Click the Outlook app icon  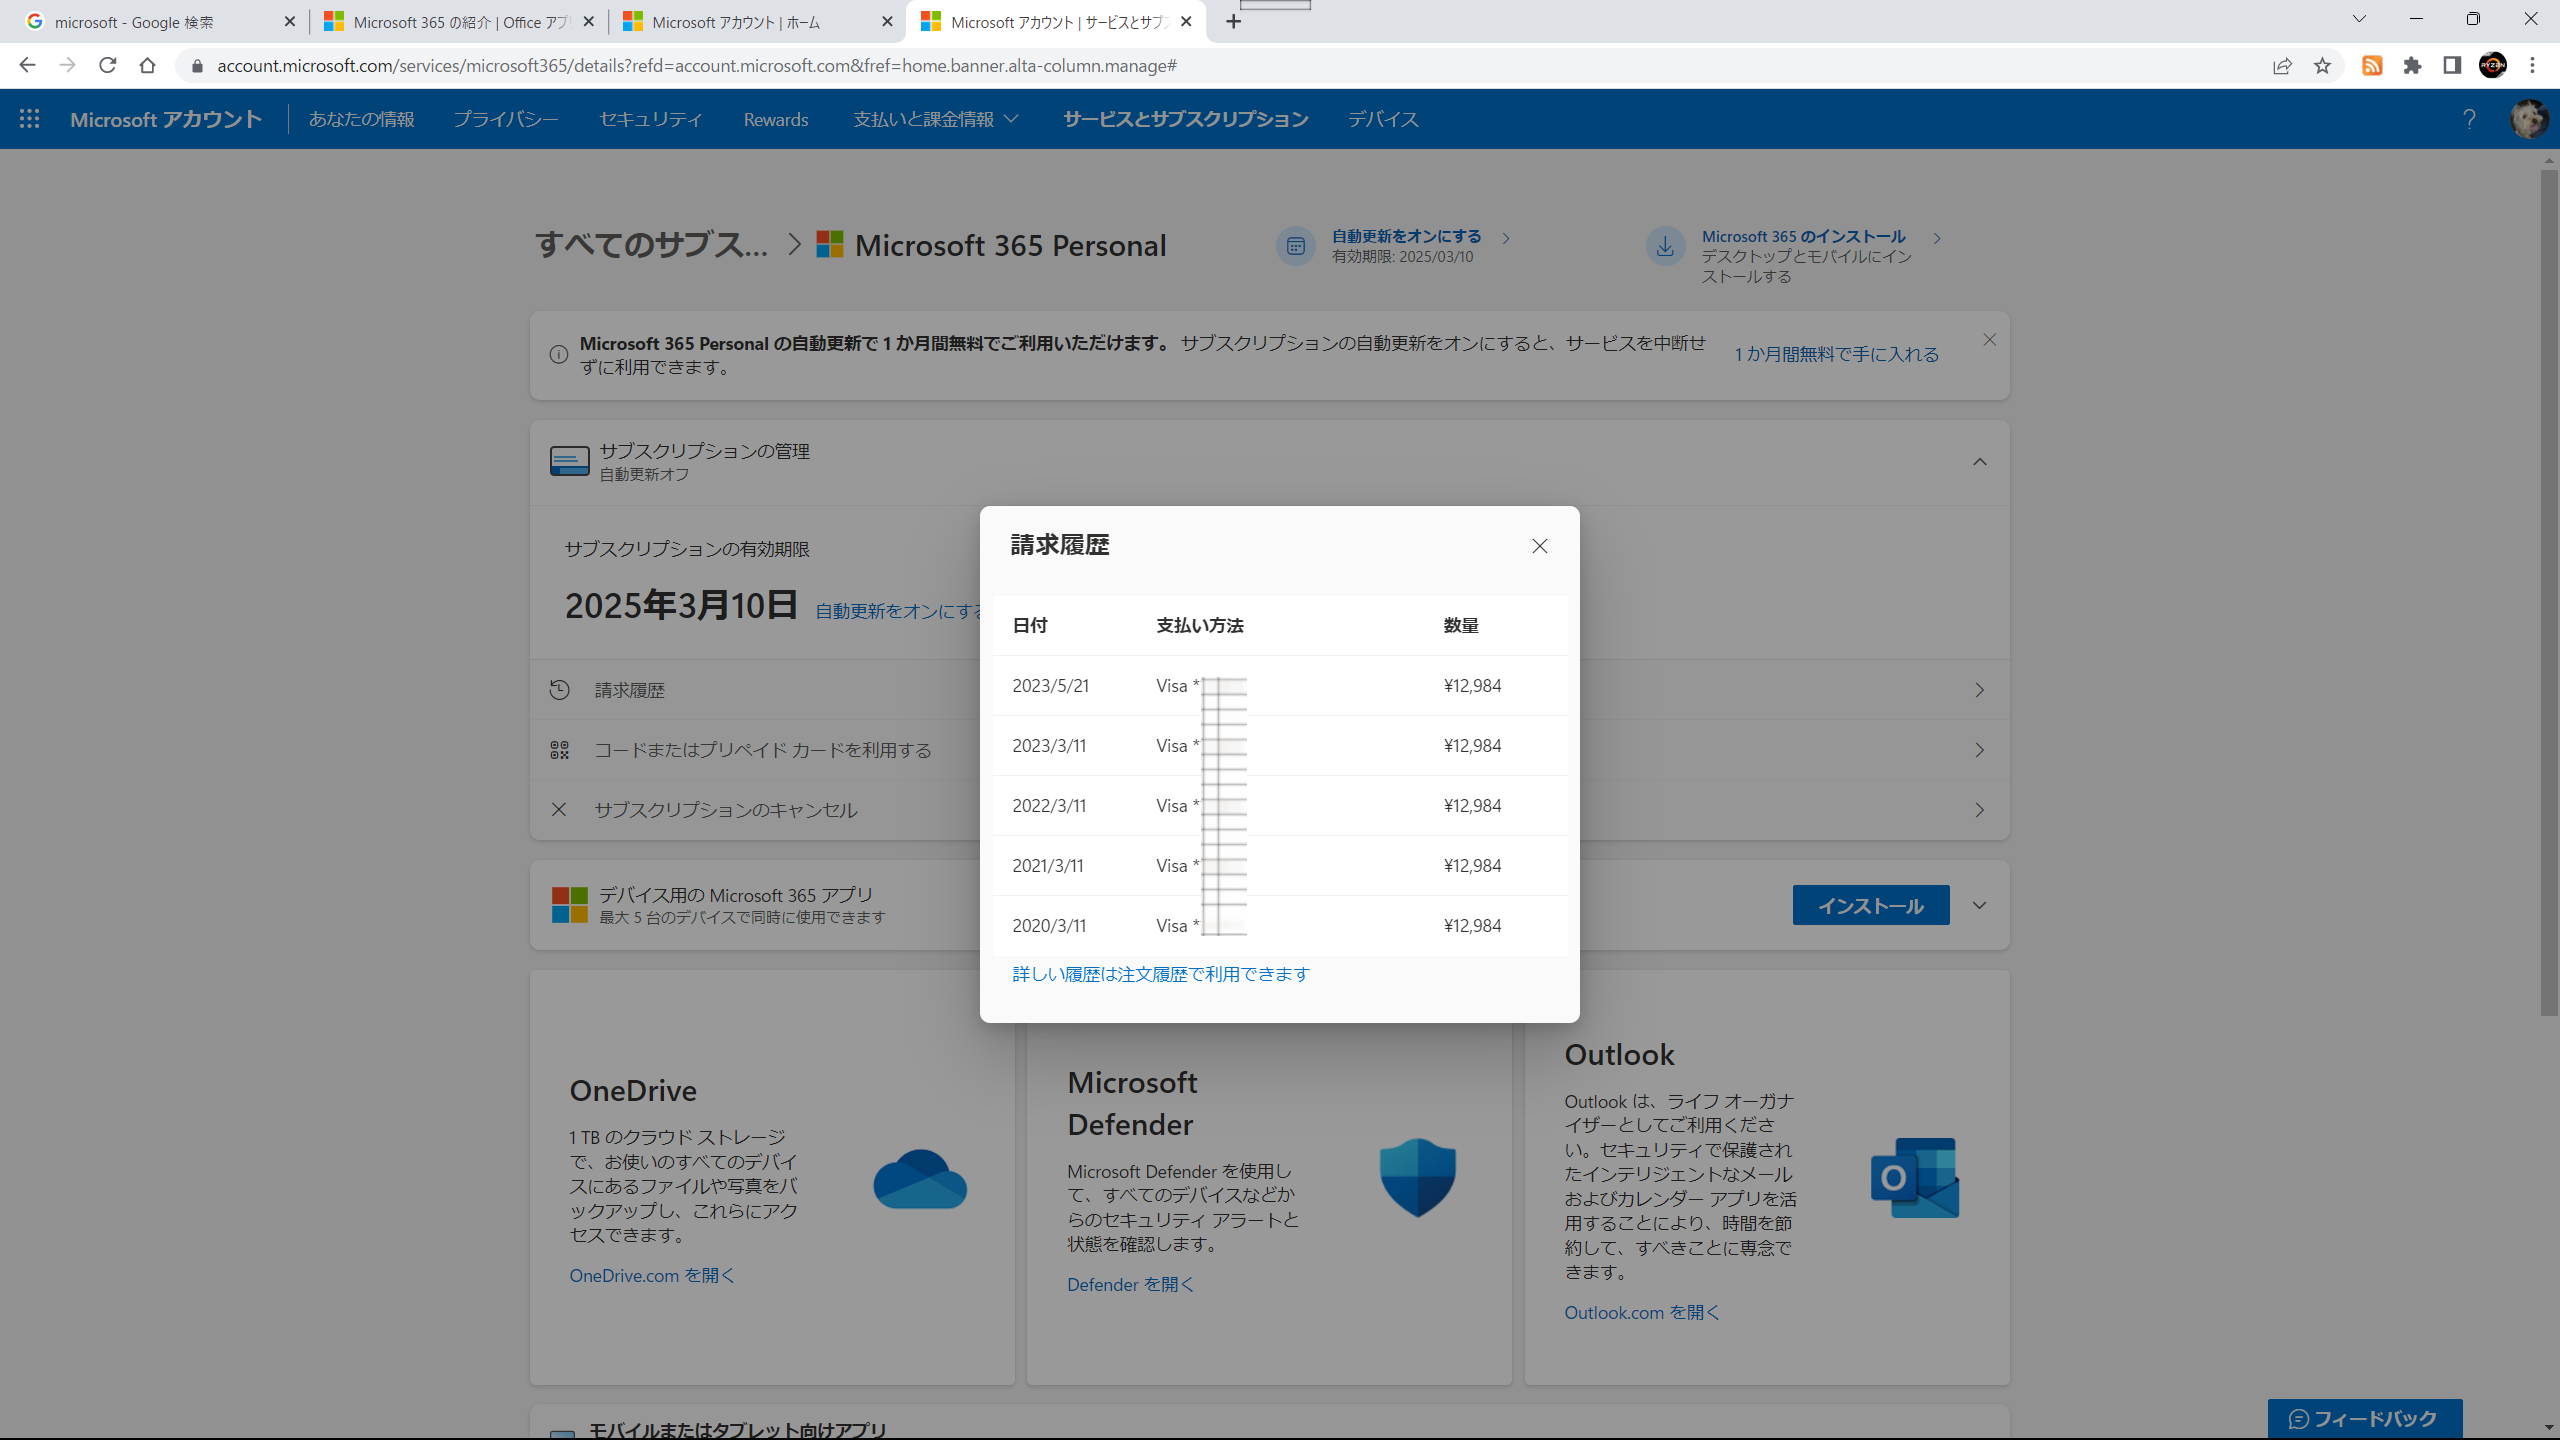[1914, 1177]
